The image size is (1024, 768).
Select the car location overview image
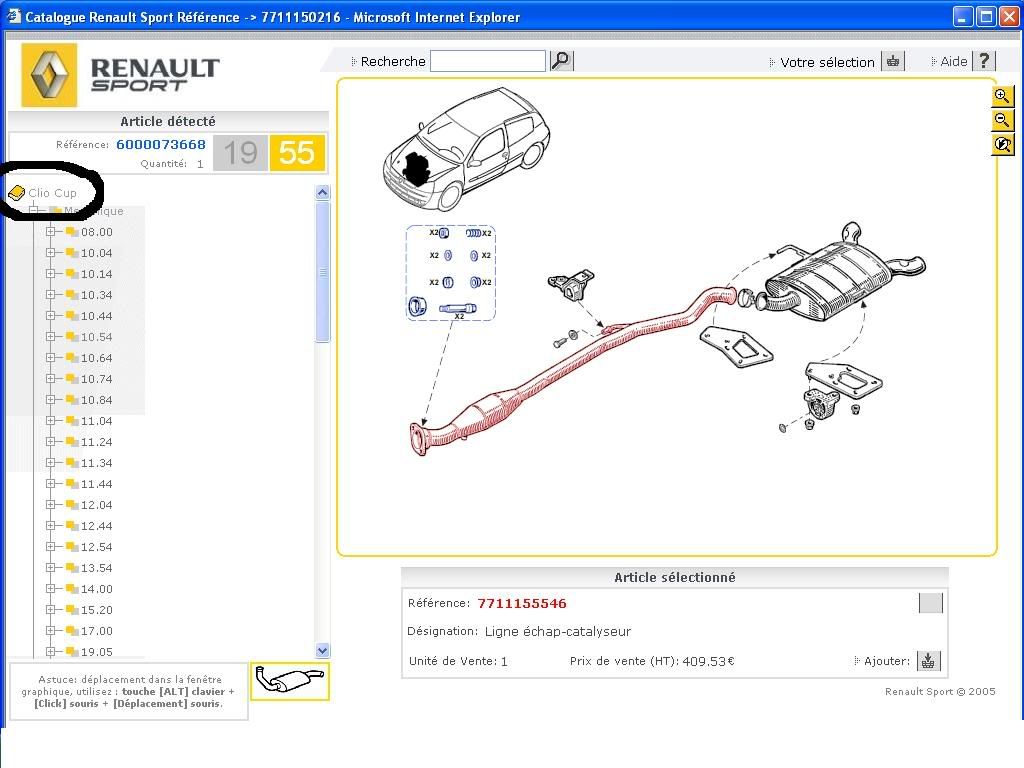(x=466, y=149)
